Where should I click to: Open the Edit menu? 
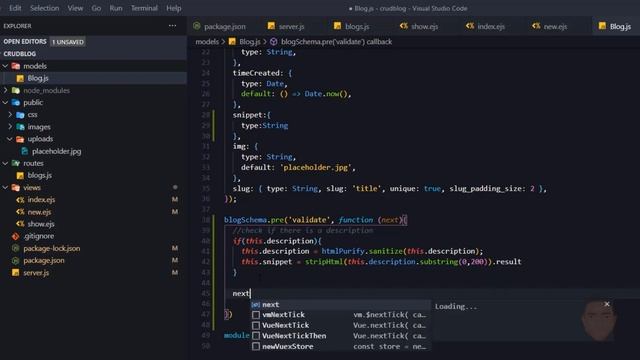click(x=15, y=8)
